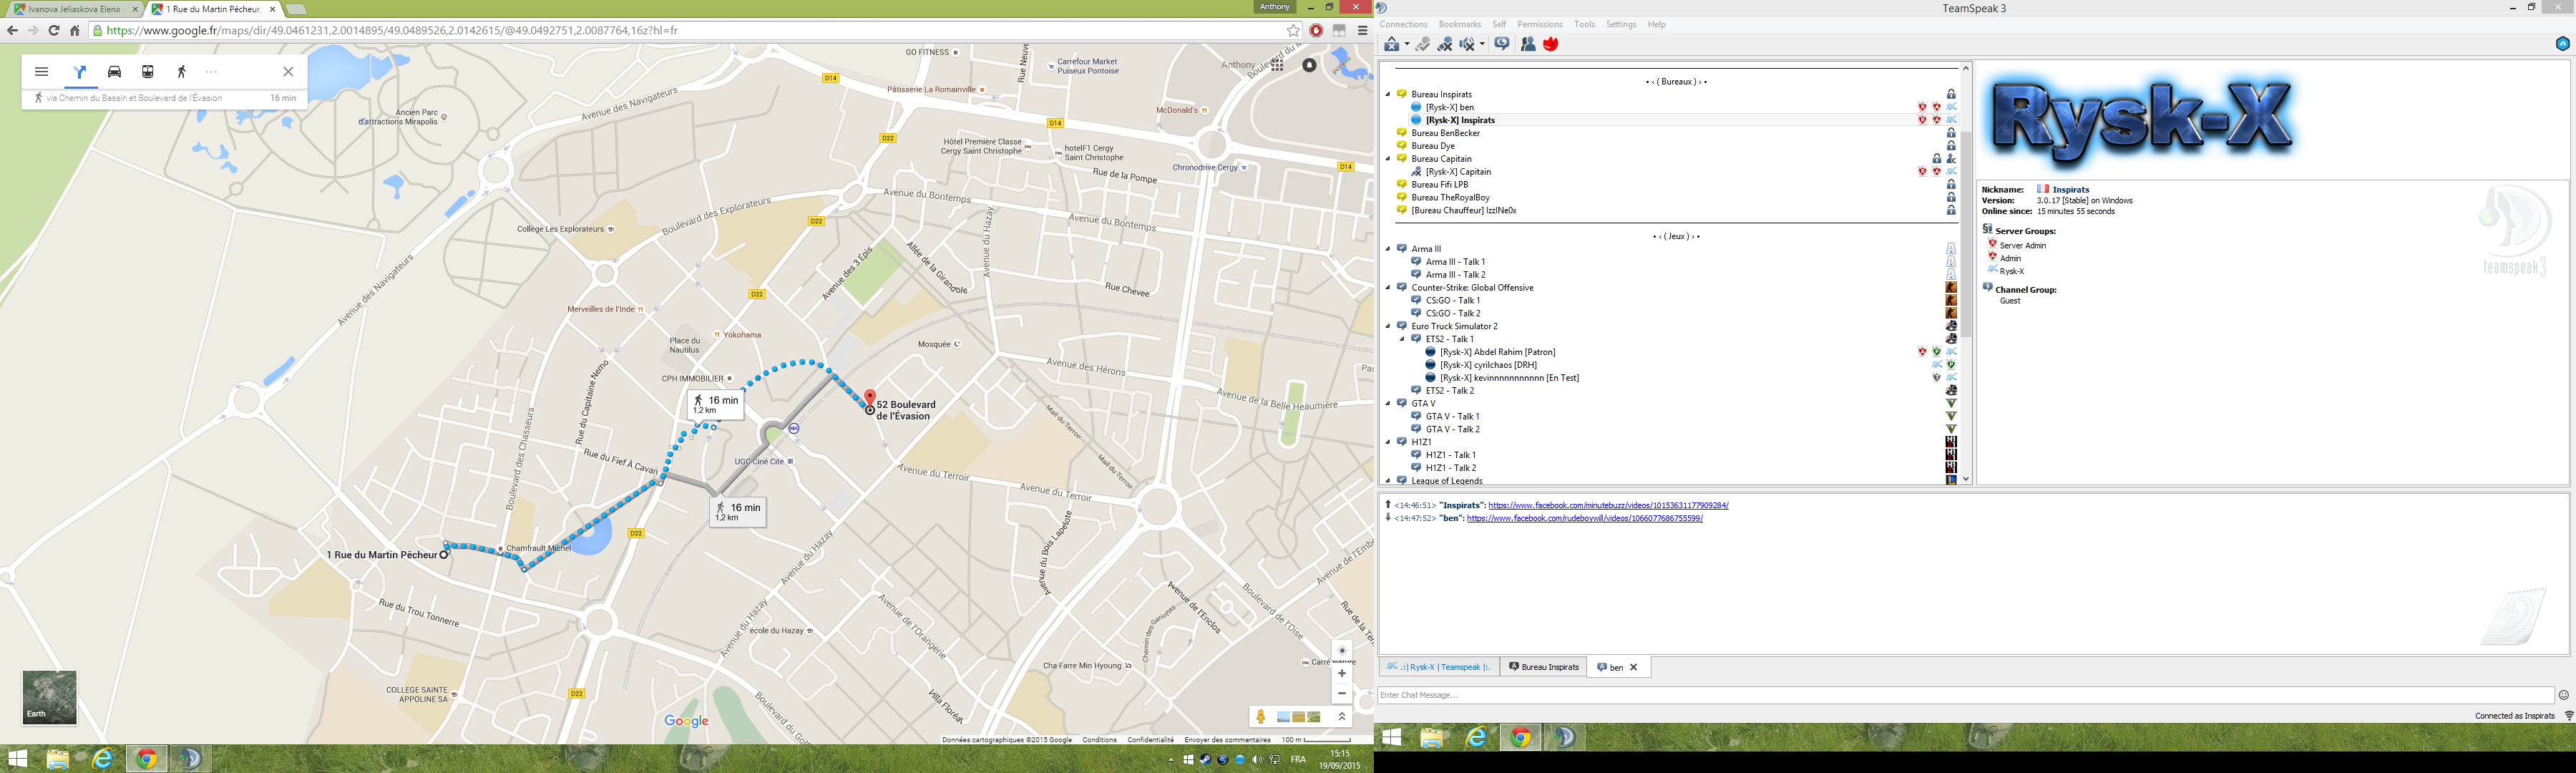Image resolution: width=2576 pixels, height=773 pixels.
Task: Close the Google Maps directions panel
Action: click(288, 72)
